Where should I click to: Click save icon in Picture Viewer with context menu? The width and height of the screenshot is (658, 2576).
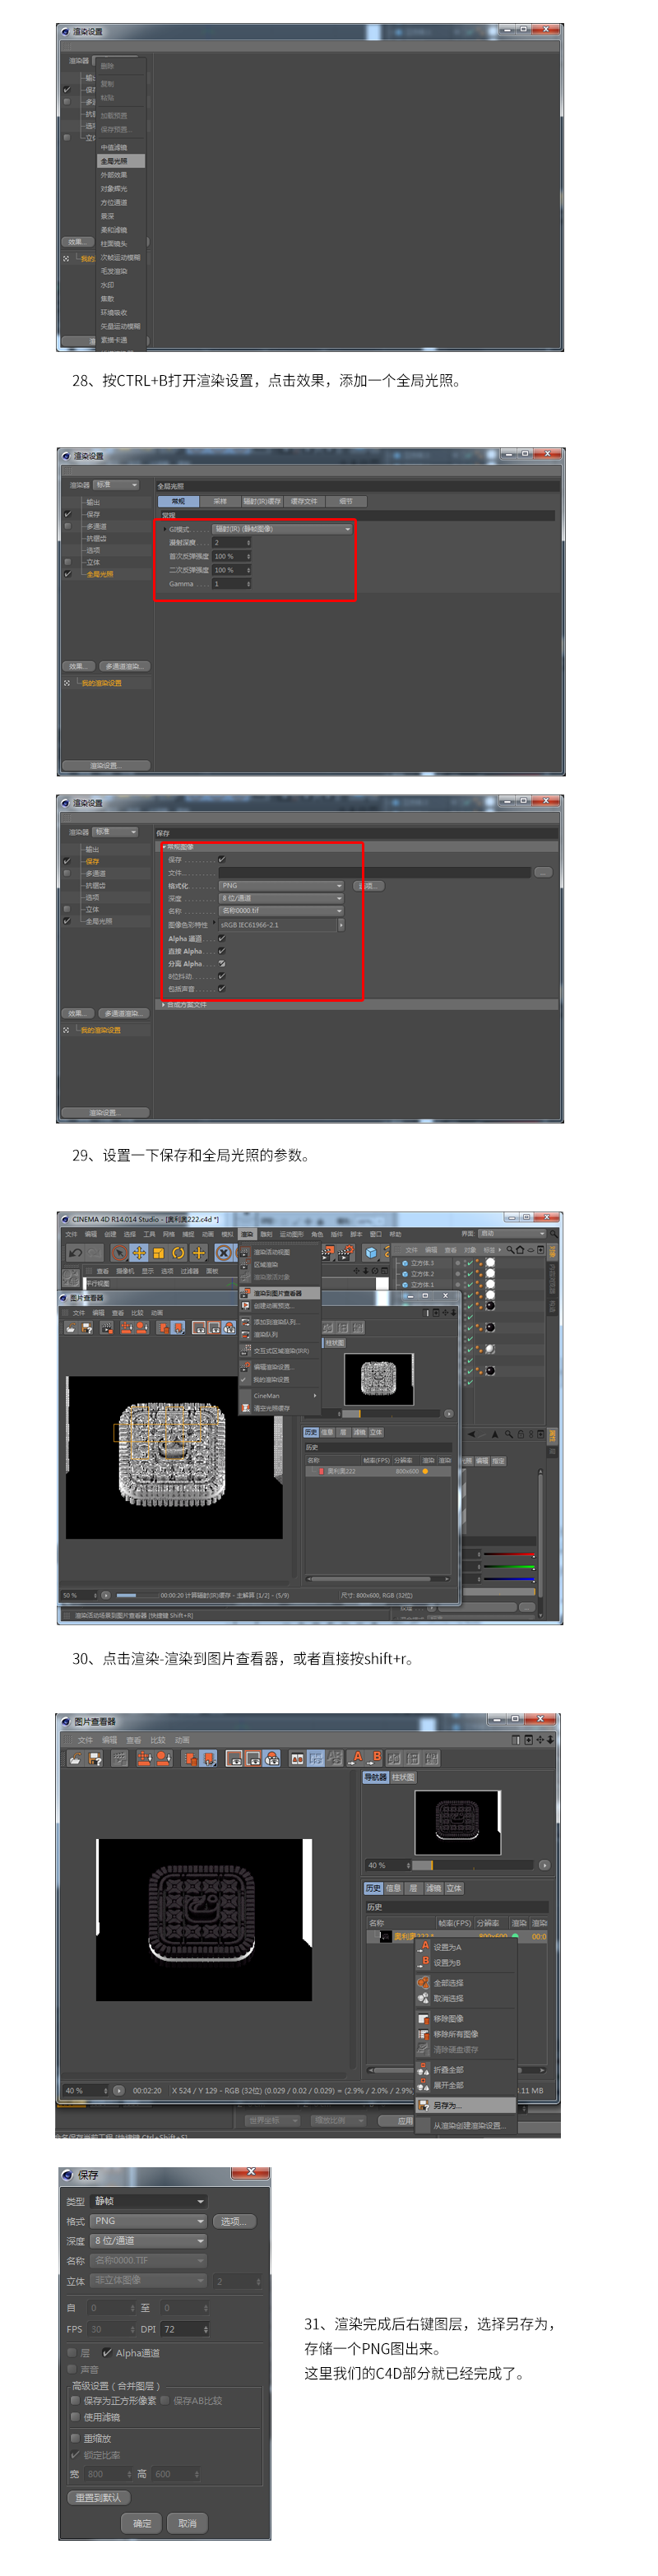click(95, 1758)
